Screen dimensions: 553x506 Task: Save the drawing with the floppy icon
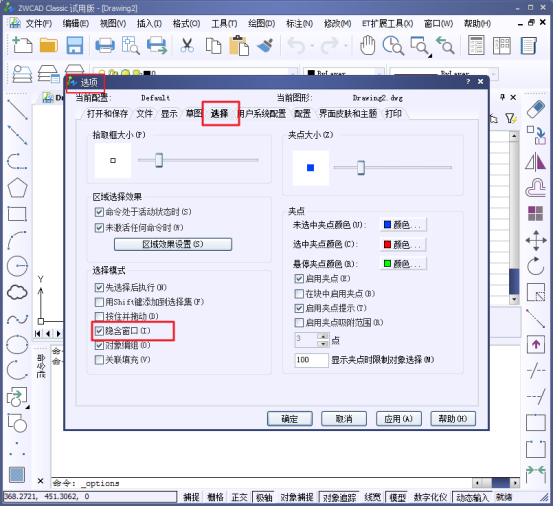click(75, 45)
